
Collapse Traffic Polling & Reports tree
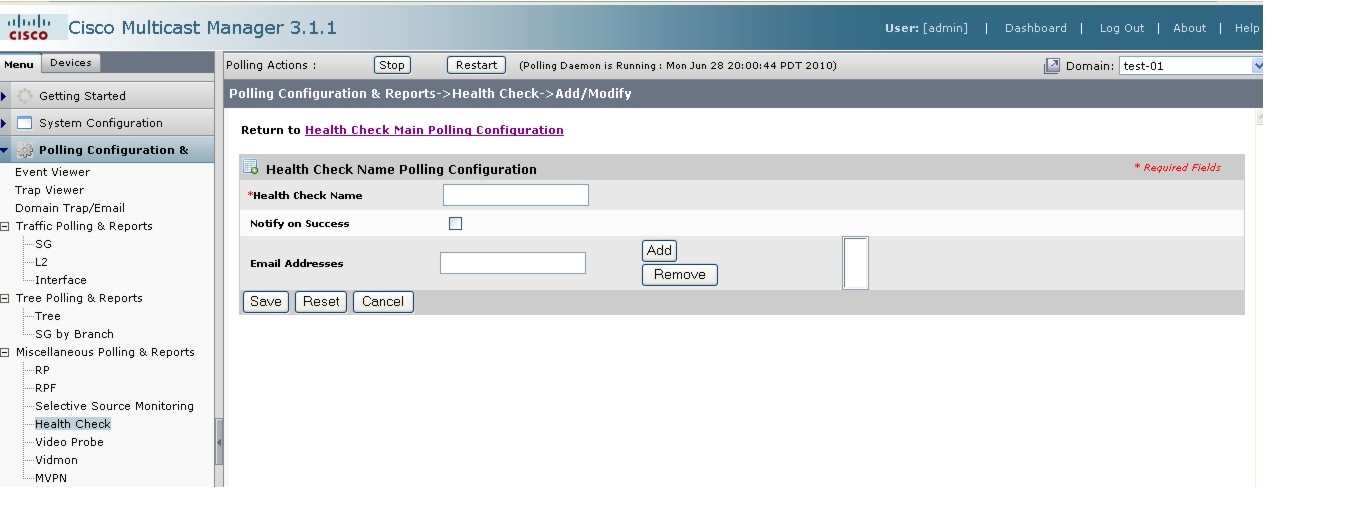[5, 226]
